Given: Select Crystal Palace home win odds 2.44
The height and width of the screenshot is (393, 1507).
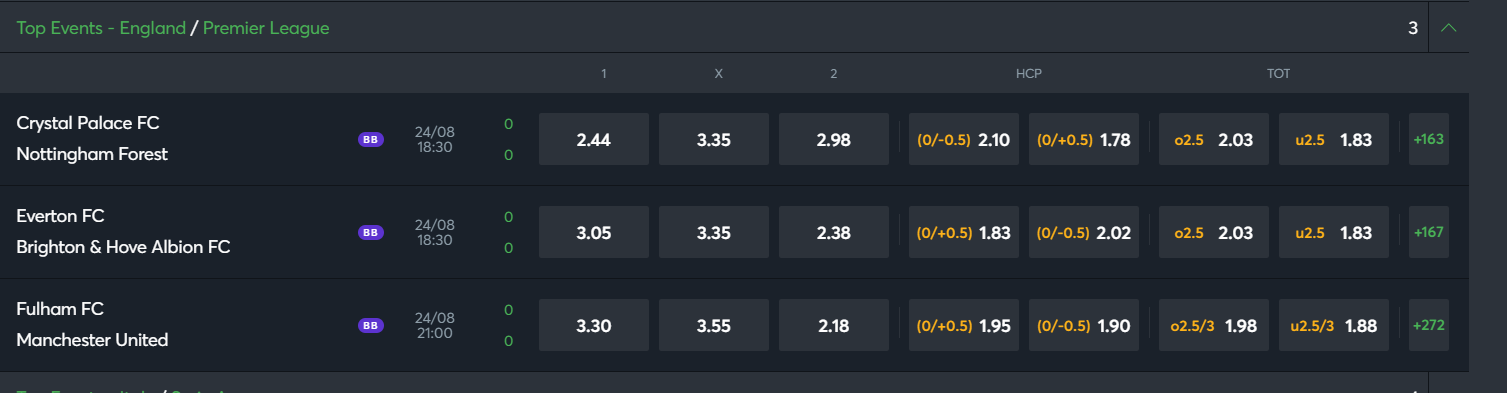Looking at the screenshot, I should [594, 139].
